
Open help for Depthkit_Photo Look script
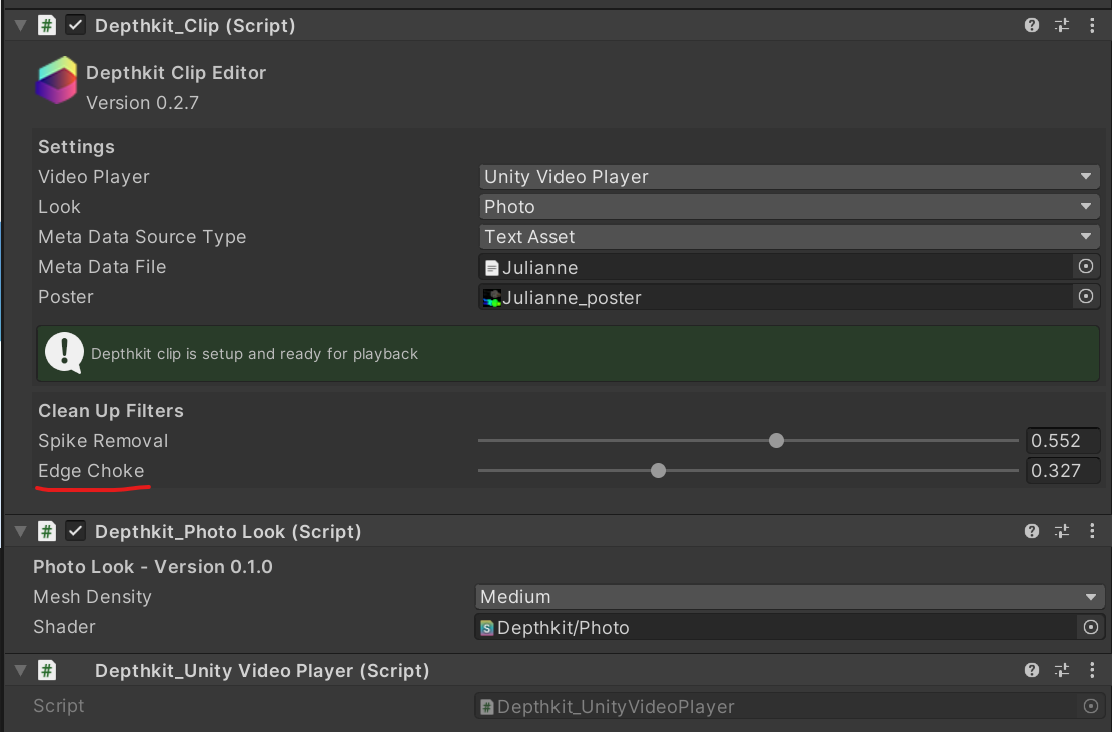(x=1032, y=532)
